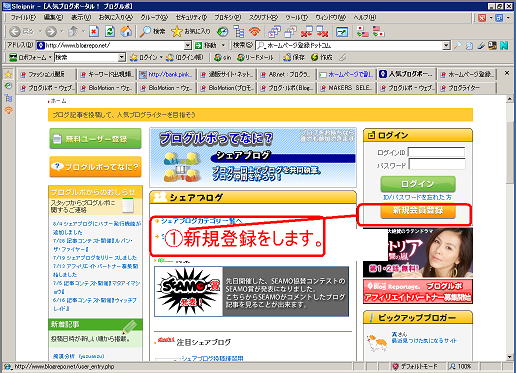Click the orange 新規会員登録 button
This screenshot has height=373, width=516.
(418, 211)
